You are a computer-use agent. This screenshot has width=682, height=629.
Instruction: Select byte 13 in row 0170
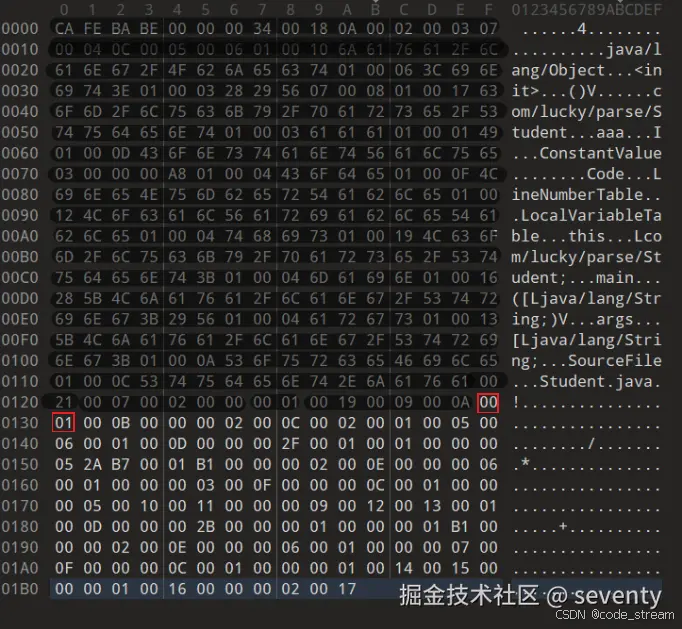431,506
